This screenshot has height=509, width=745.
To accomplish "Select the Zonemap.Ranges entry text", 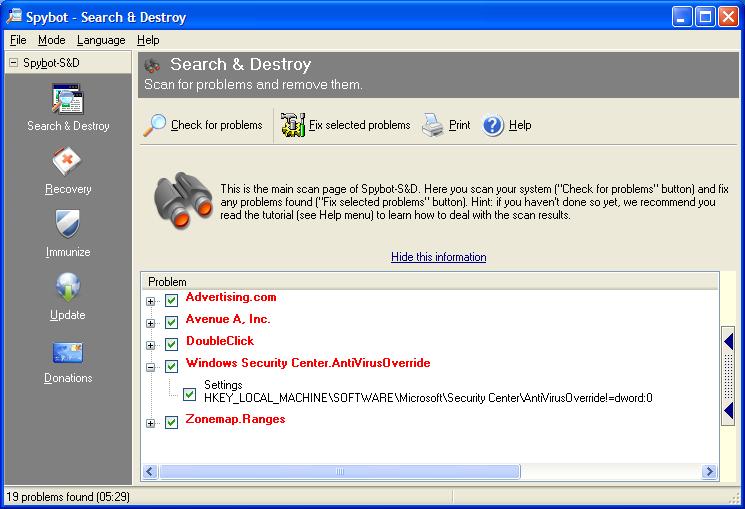I will click(x=235, y=419).
